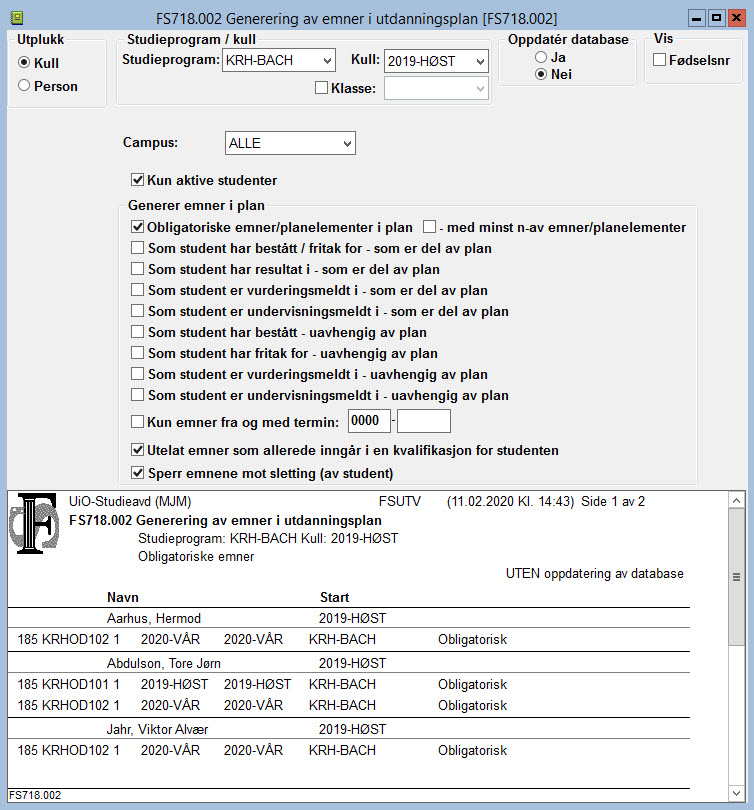754x810 pixels.
Task: Select student name Abdulson, Tore Jørn
Action: pyautogui.click(x=164, y=663)
